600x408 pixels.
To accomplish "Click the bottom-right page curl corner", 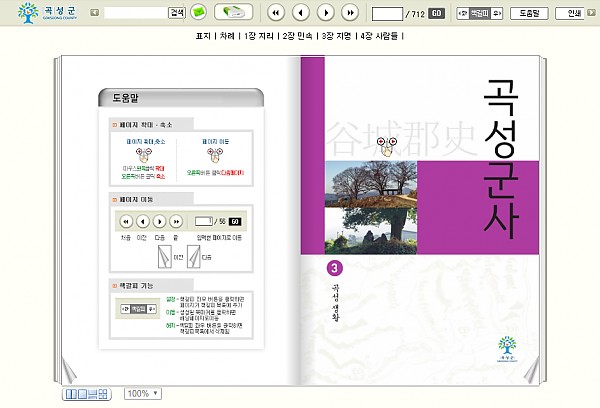I will (x=532, y=370).
